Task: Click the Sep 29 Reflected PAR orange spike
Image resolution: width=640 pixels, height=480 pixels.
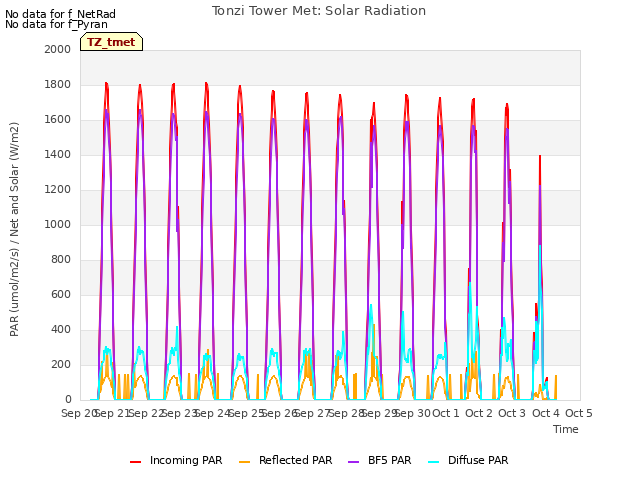Action: click(x=374, y=326)
